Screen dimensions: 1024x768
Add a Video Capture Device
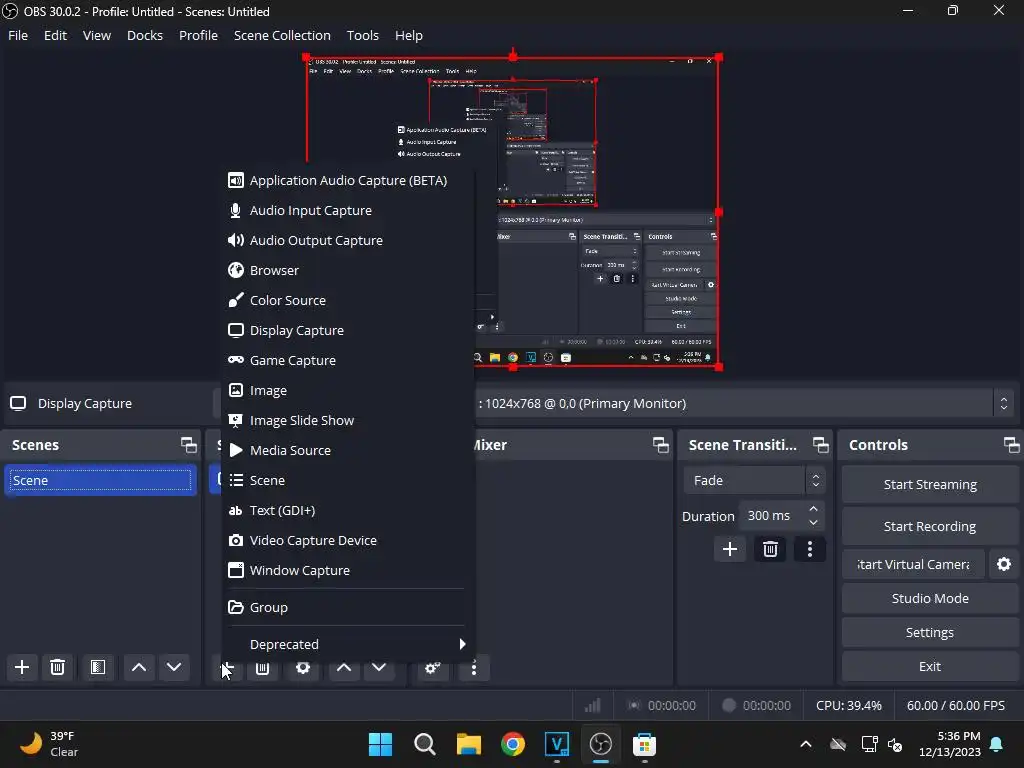point(347,541)
